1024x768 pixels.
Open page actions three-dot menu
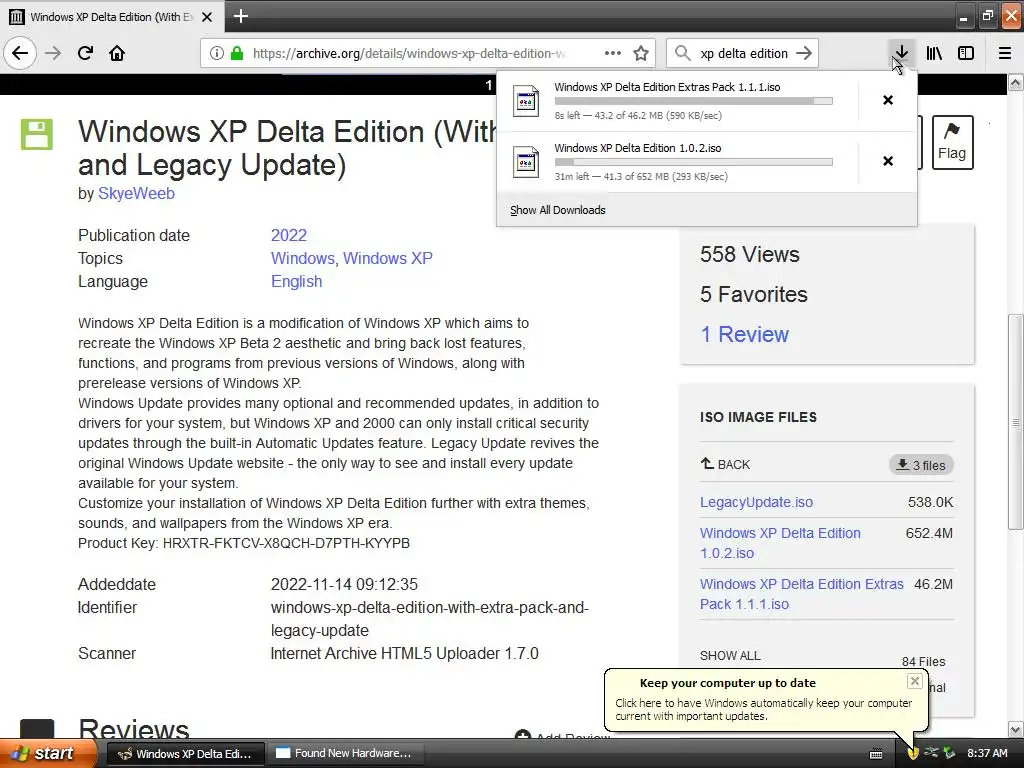pyautogui.click(x=613, y=53)
